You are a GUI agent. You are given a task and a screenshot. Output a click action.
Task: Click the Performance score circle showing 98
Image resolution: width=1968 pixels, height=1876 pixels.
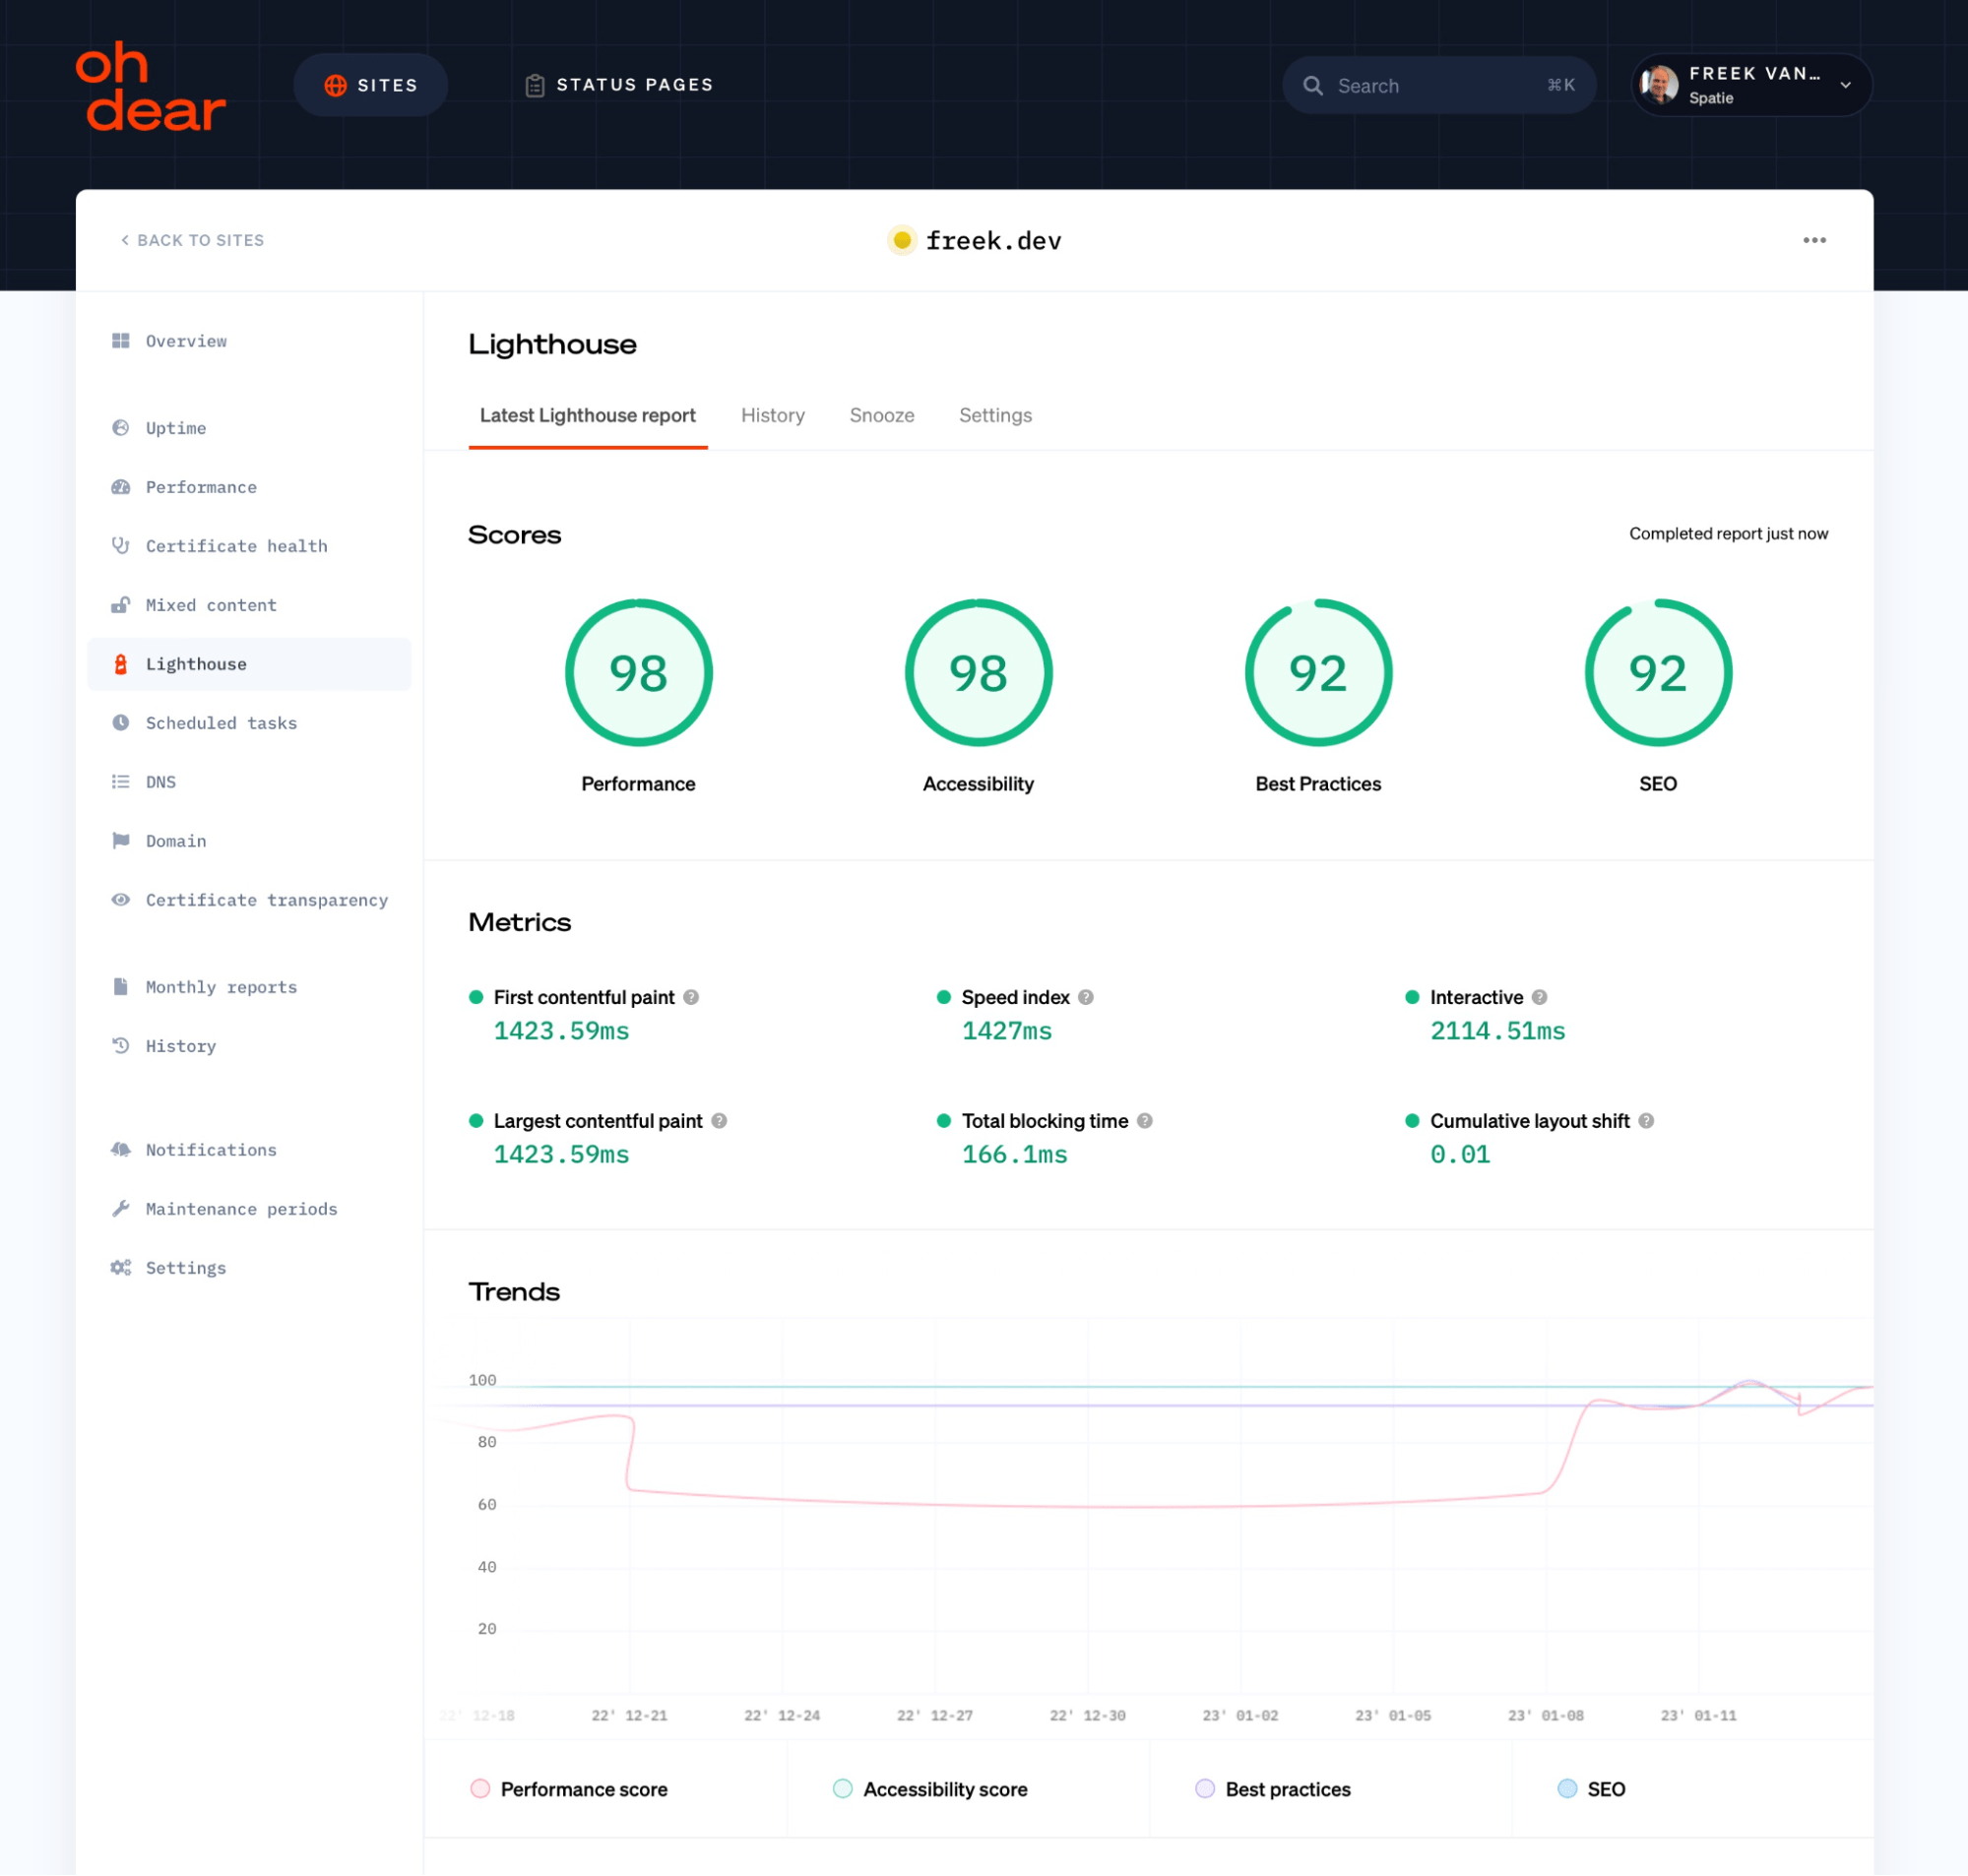pyautogui.click(x=638, y=672)
